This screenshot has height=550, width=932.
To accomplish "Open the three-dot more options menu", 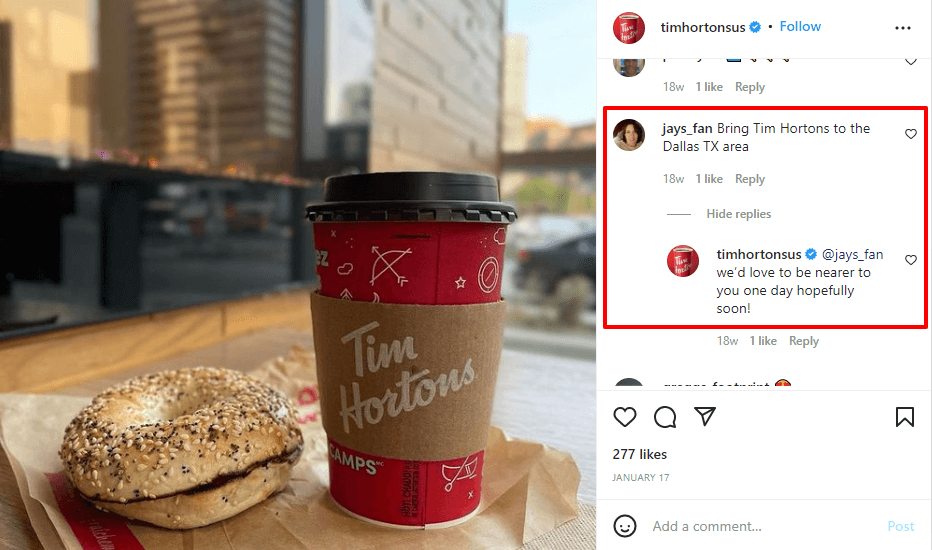I will (x=902, y=28).
